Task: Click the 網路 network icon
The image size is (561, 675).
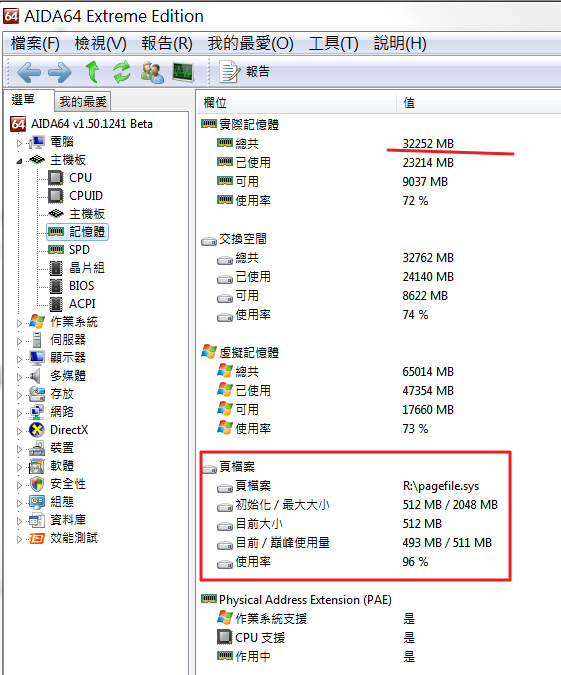Action: [37, 412]
